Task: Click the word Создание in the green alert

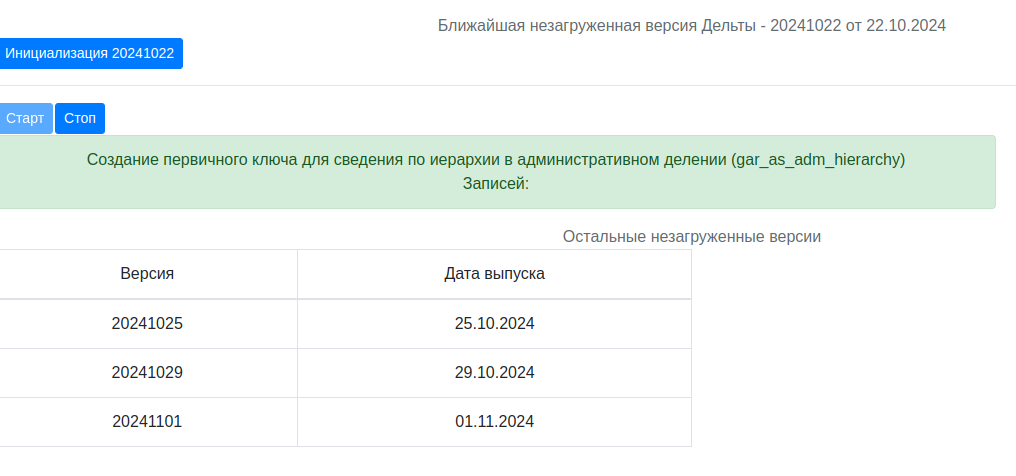Action: coord(123,159)
